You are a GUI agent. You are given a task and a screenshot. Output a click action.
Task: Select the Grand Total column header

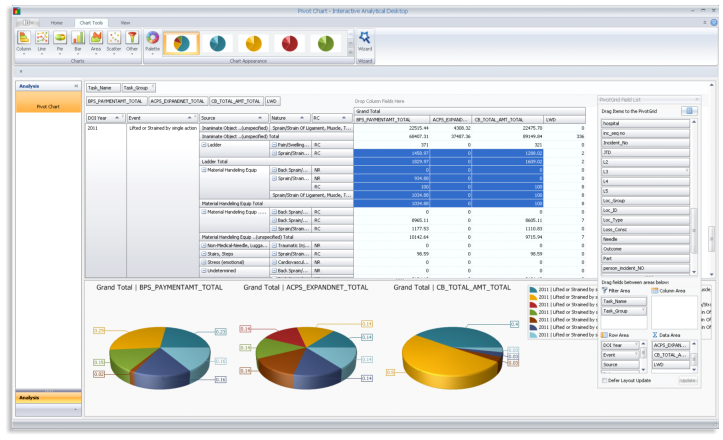[469, 111]
